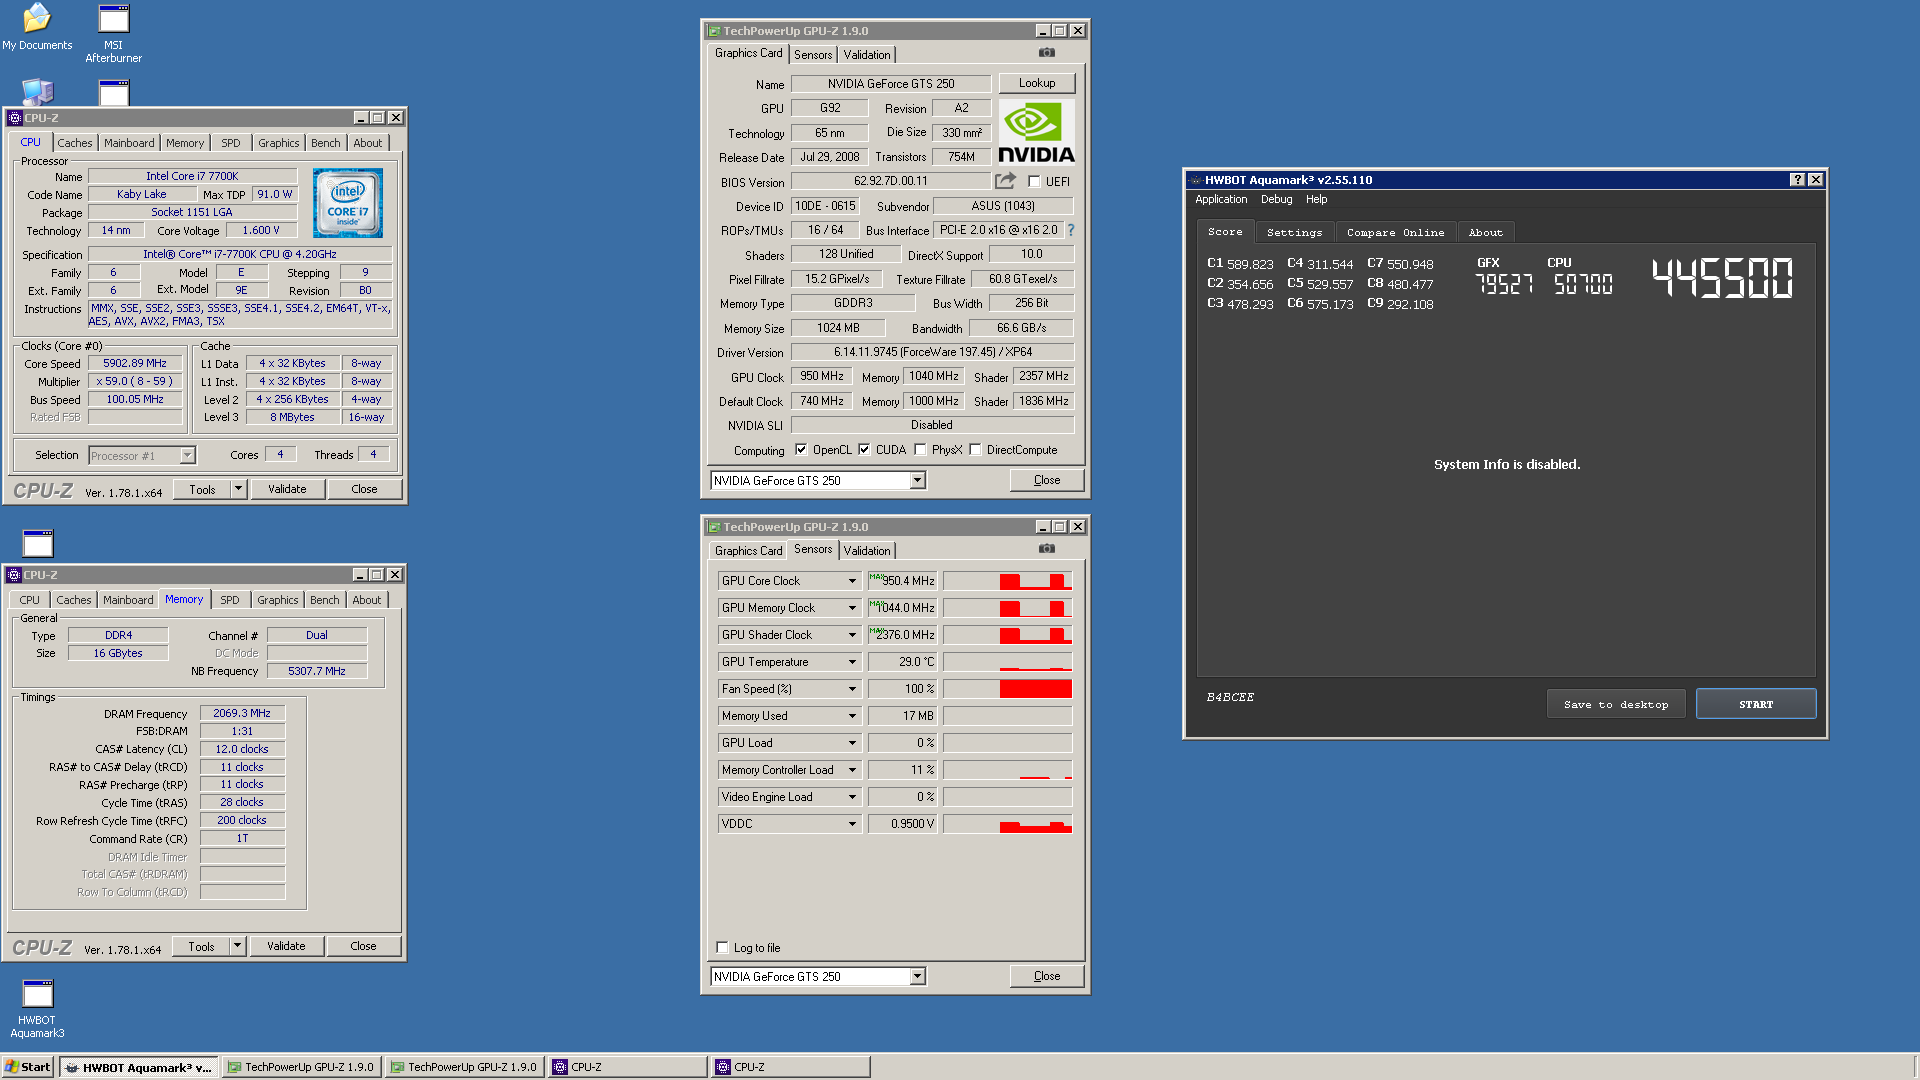
Task: Open HWBOT Aquamark3 desktop shortcut
Action: (37, 1008)
